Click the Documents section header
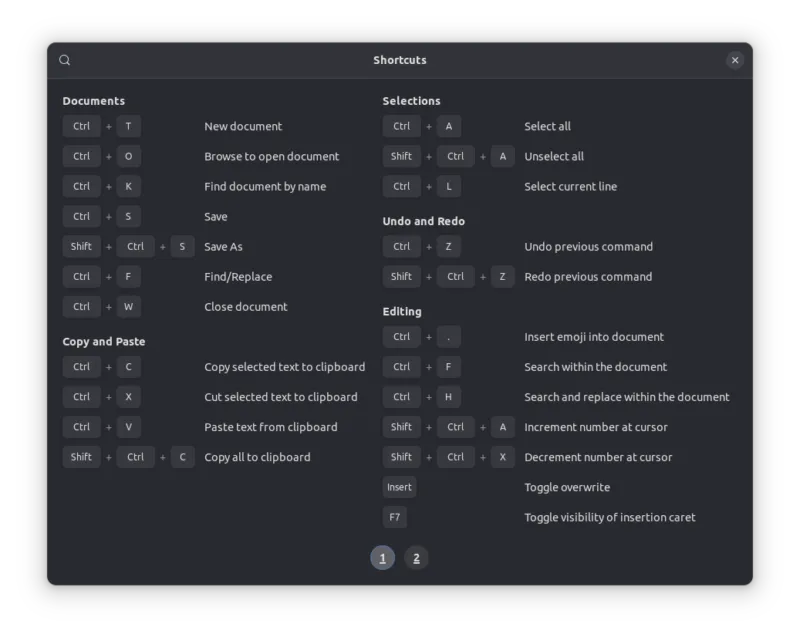The width and height of the screenshot is (800, 637). (94, 101)
